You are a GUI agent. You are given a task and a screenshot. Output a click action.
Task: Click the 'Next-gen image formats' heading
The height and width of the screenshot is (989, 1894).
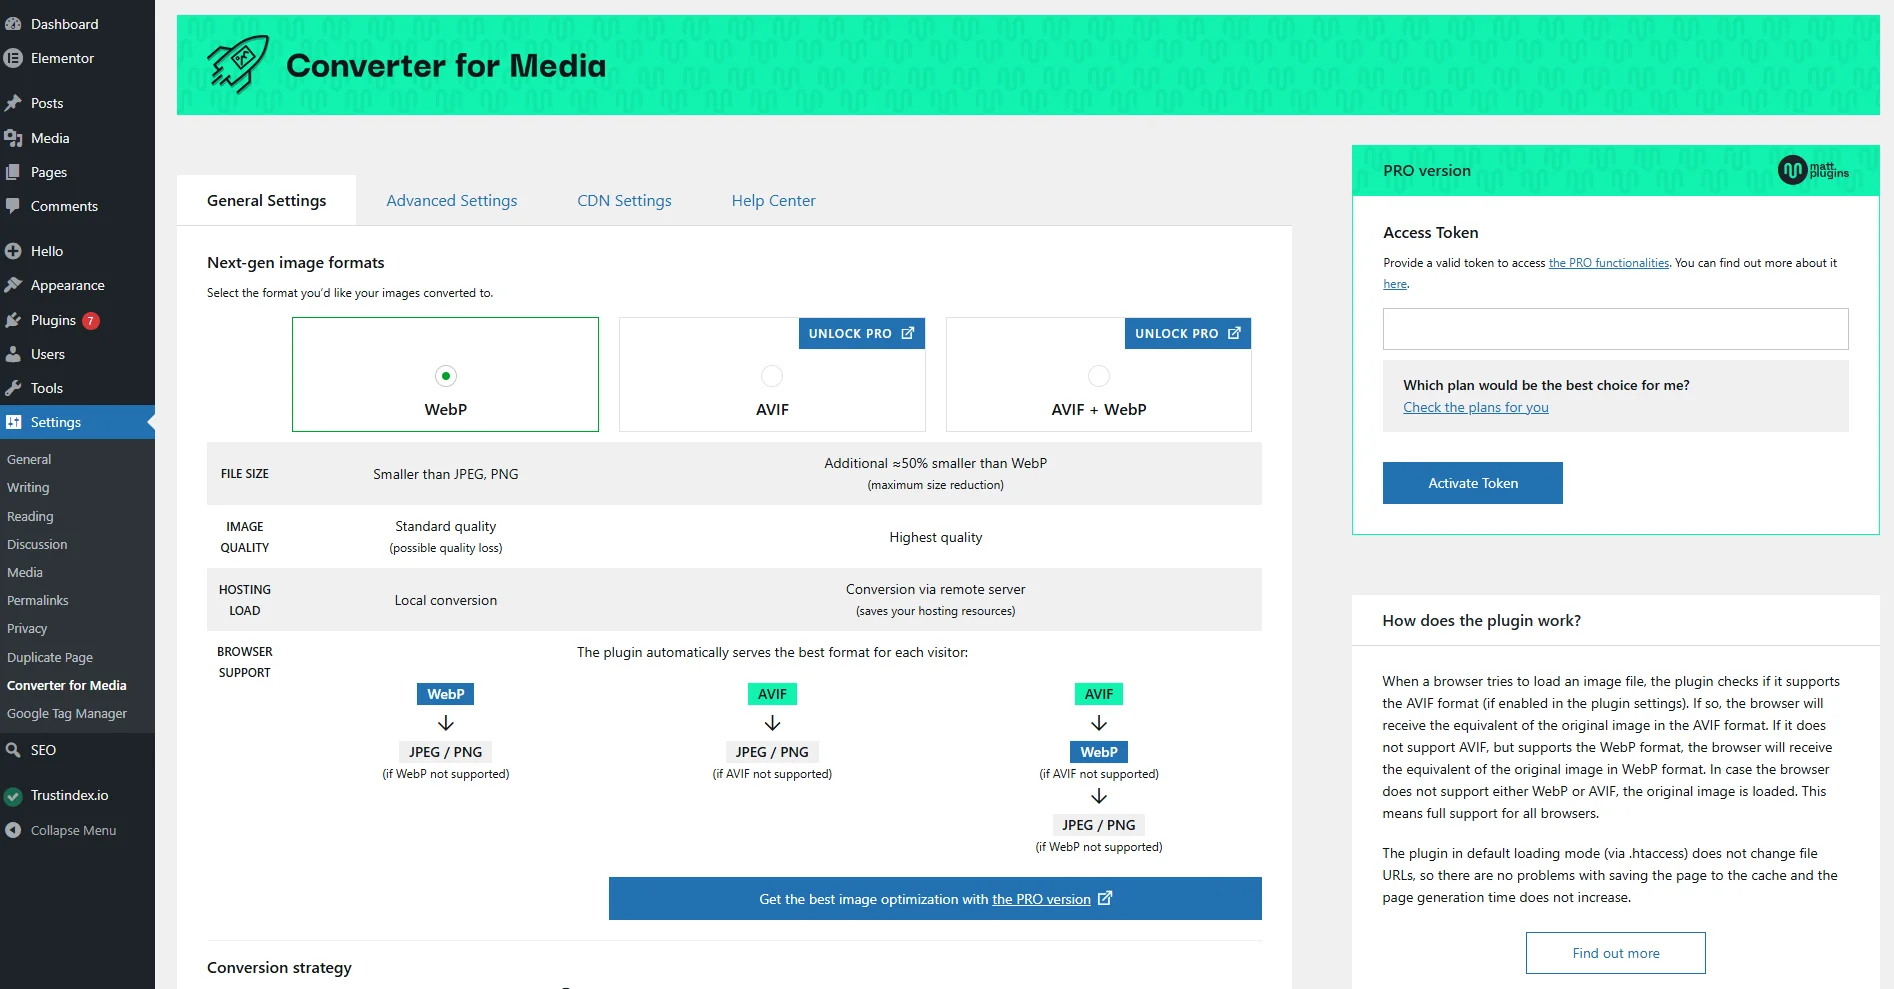point(295,262)
